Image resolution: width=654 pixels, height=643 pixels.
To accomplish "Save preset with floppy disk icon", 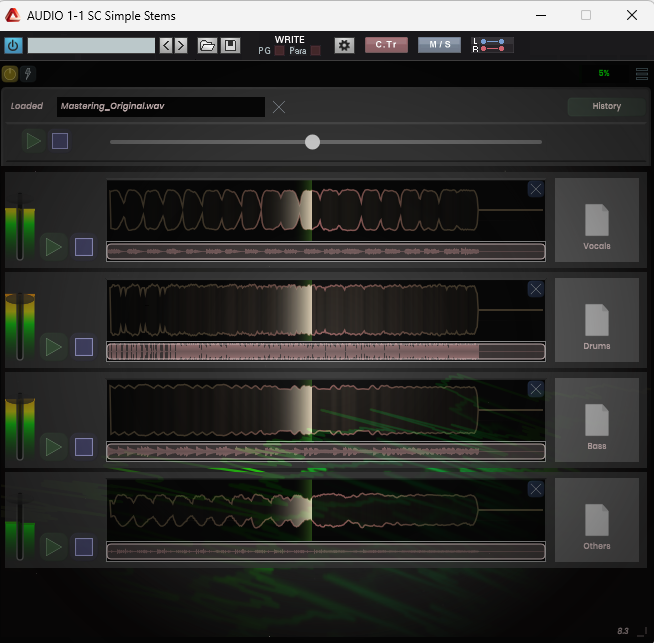I will pos(230,45).
